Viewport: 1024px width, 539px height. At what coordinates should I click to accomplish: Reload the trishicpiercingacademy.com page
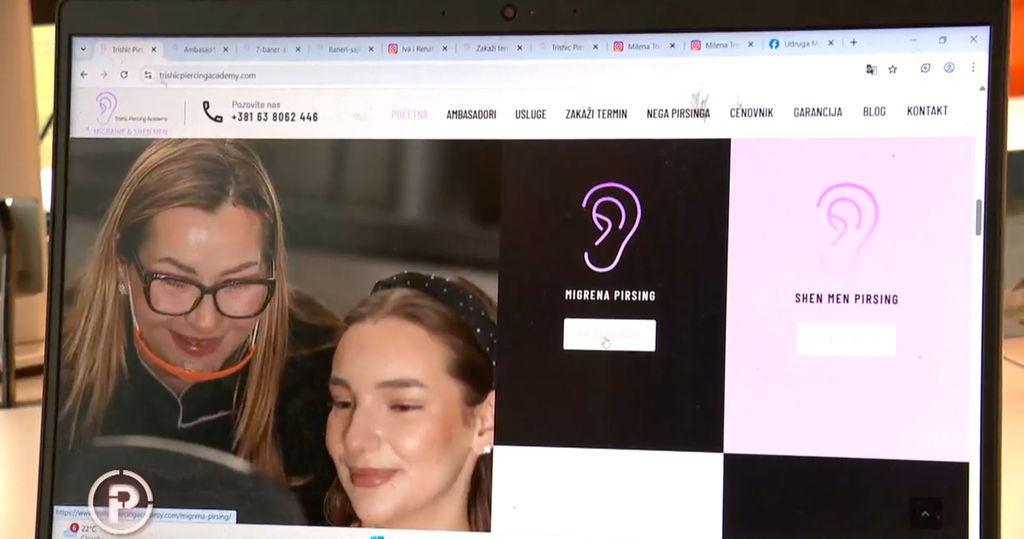click(124, 75)
